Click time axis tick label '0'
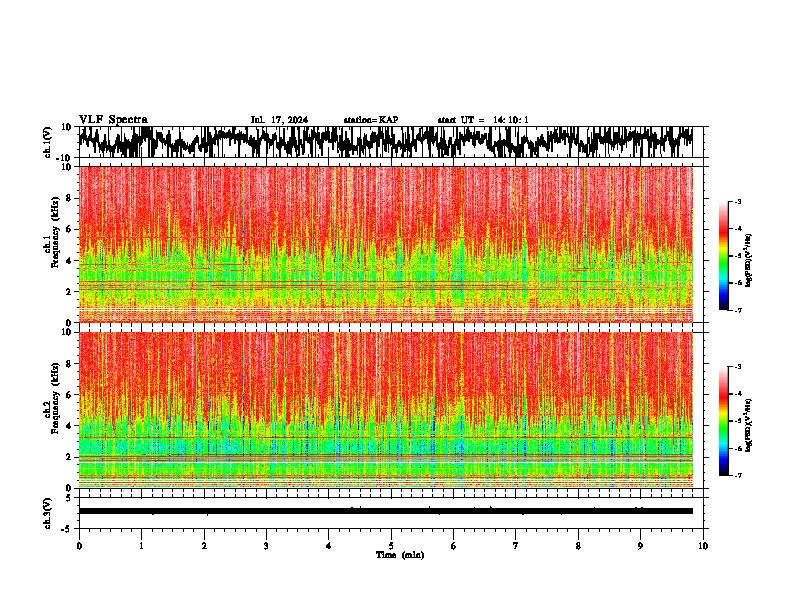Image resolution: width=792 pixels, height=612 pixels. 79,546
